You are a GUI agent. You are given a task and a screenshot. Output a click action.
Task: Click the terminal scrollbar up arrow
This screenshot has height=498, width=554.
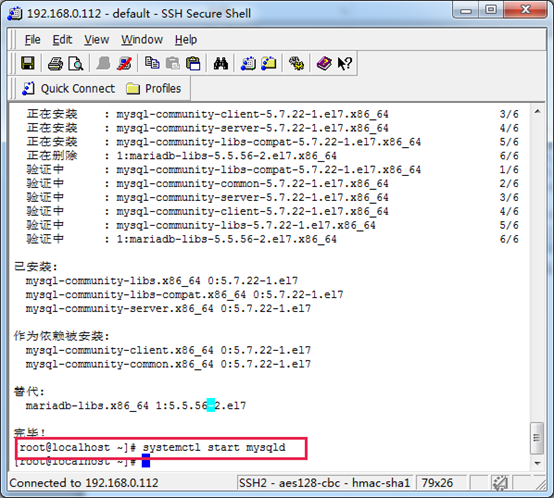(537, 112)
